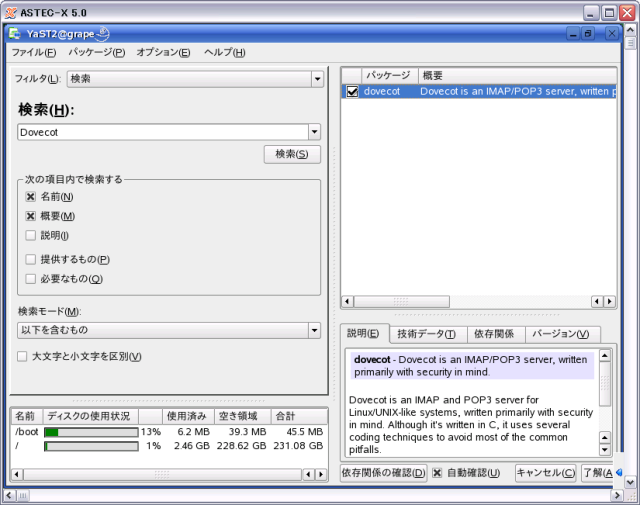
Task: Switch to the 技術データ tab
Action: coord(425,334)
